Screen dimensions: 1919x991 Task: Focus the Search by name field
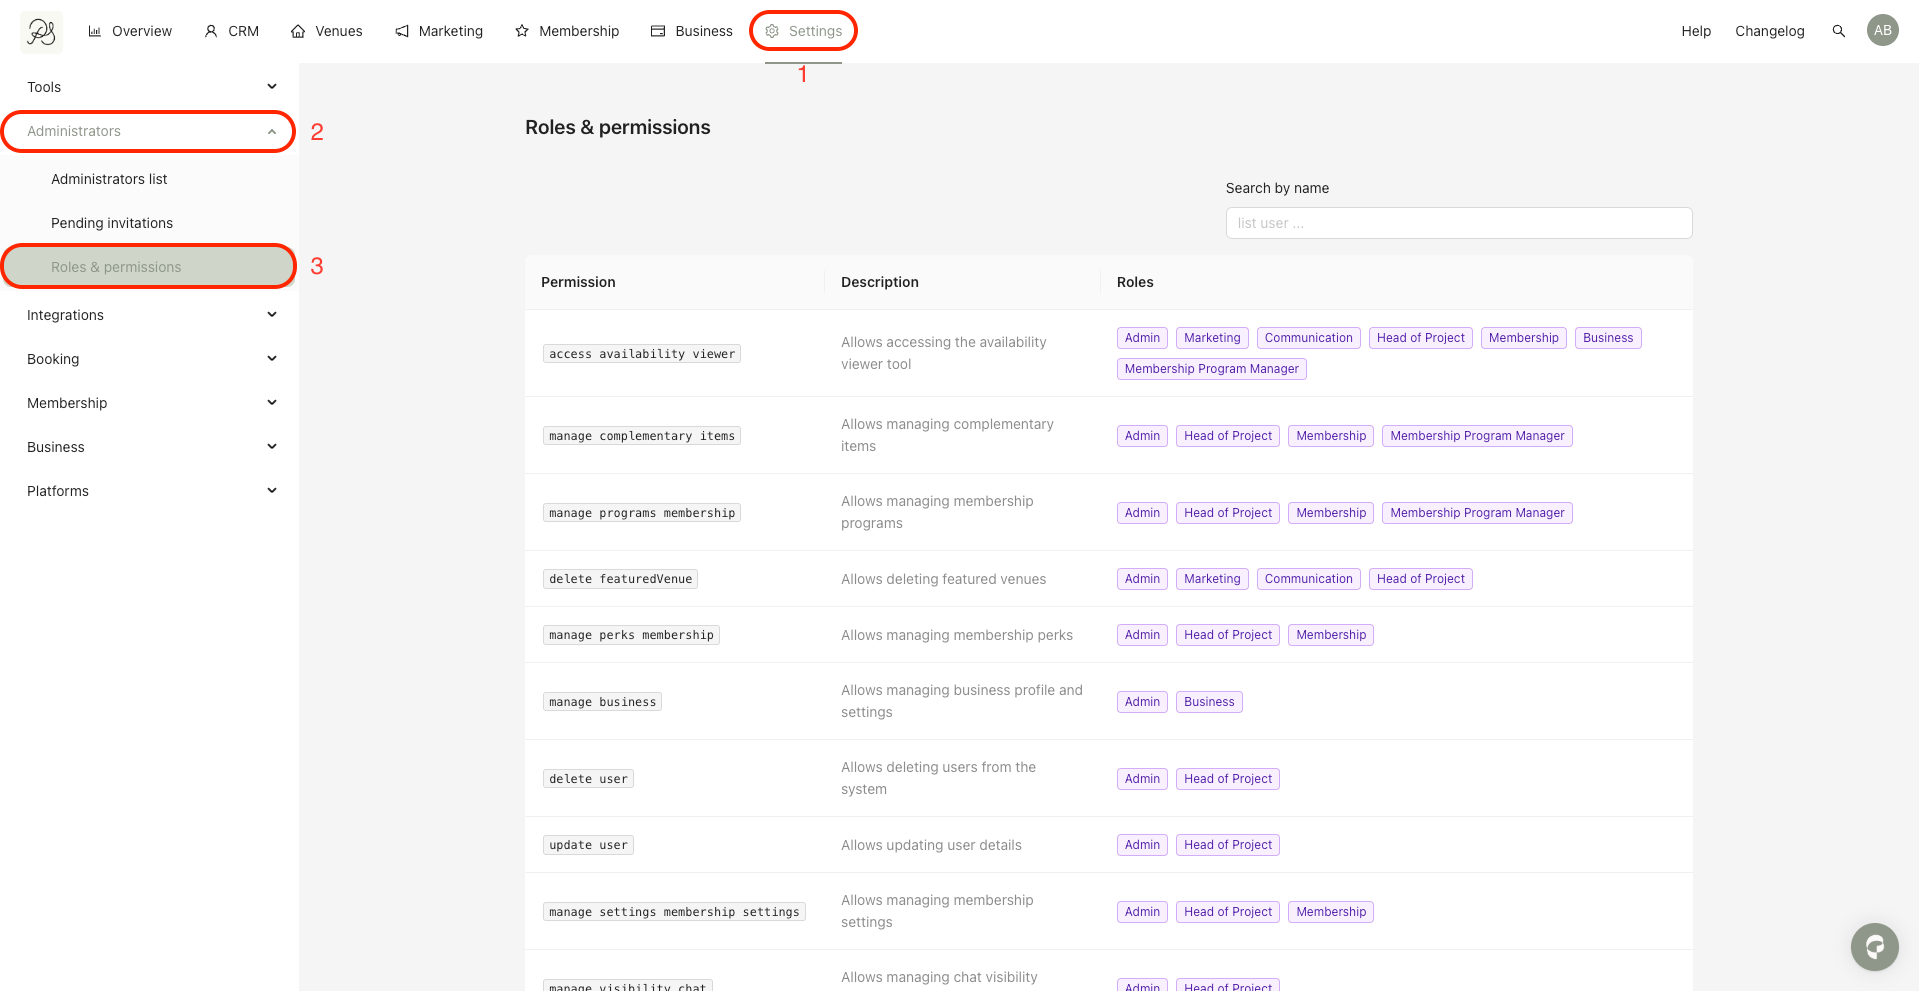[1459, 223]
